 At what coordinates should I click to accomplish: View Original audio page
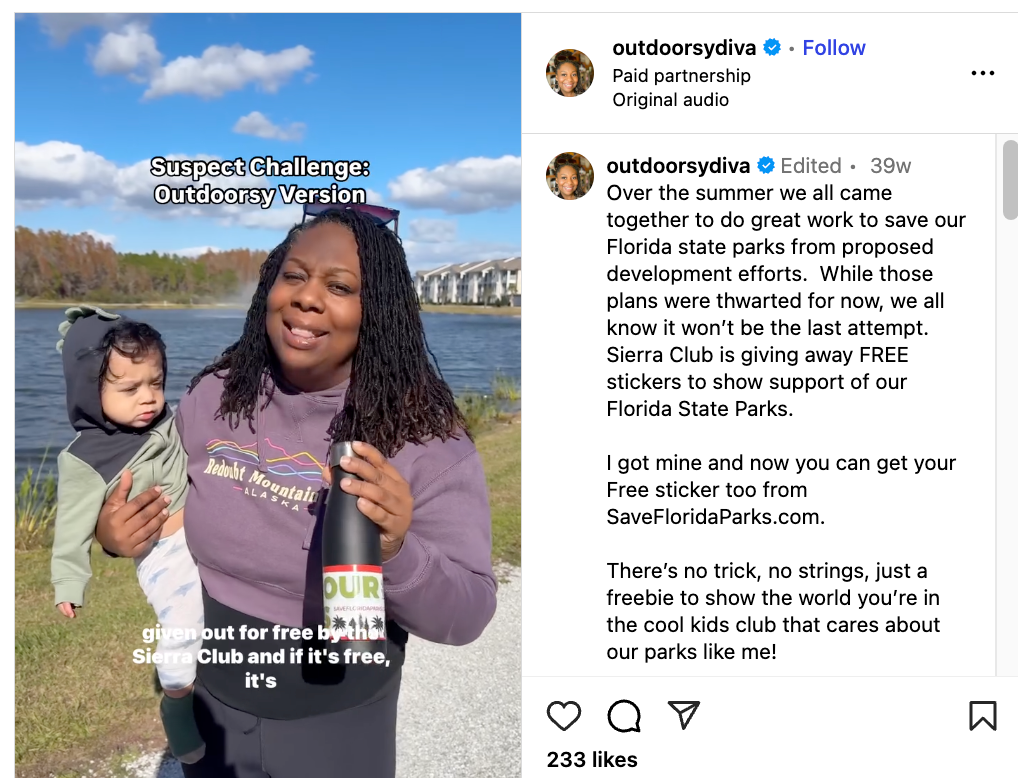point(670,100)
